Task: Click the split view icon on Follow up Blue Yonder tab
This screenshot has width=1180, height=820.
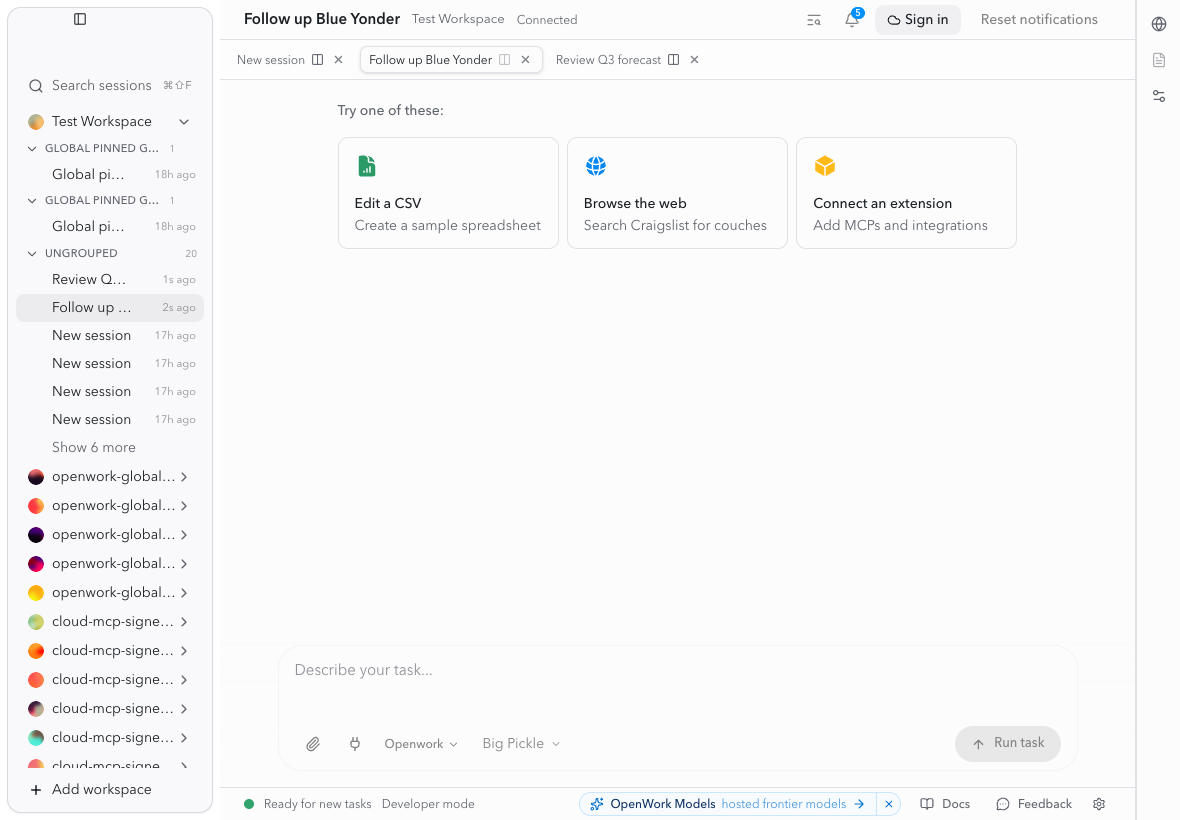Action: coord(504,59)
